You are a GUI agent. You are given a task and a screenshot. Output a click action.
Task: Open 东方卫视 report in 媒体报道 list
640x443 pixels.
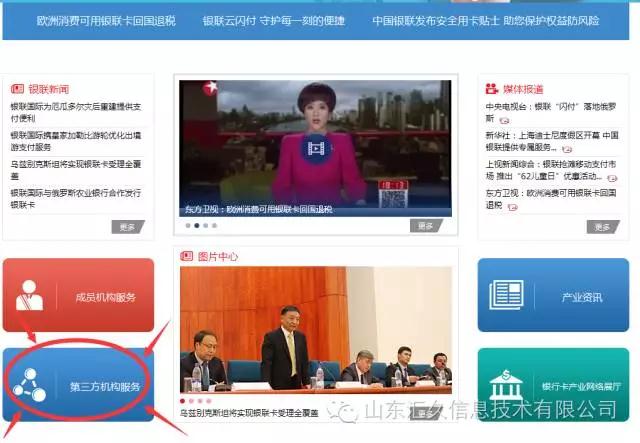point(551,198)
